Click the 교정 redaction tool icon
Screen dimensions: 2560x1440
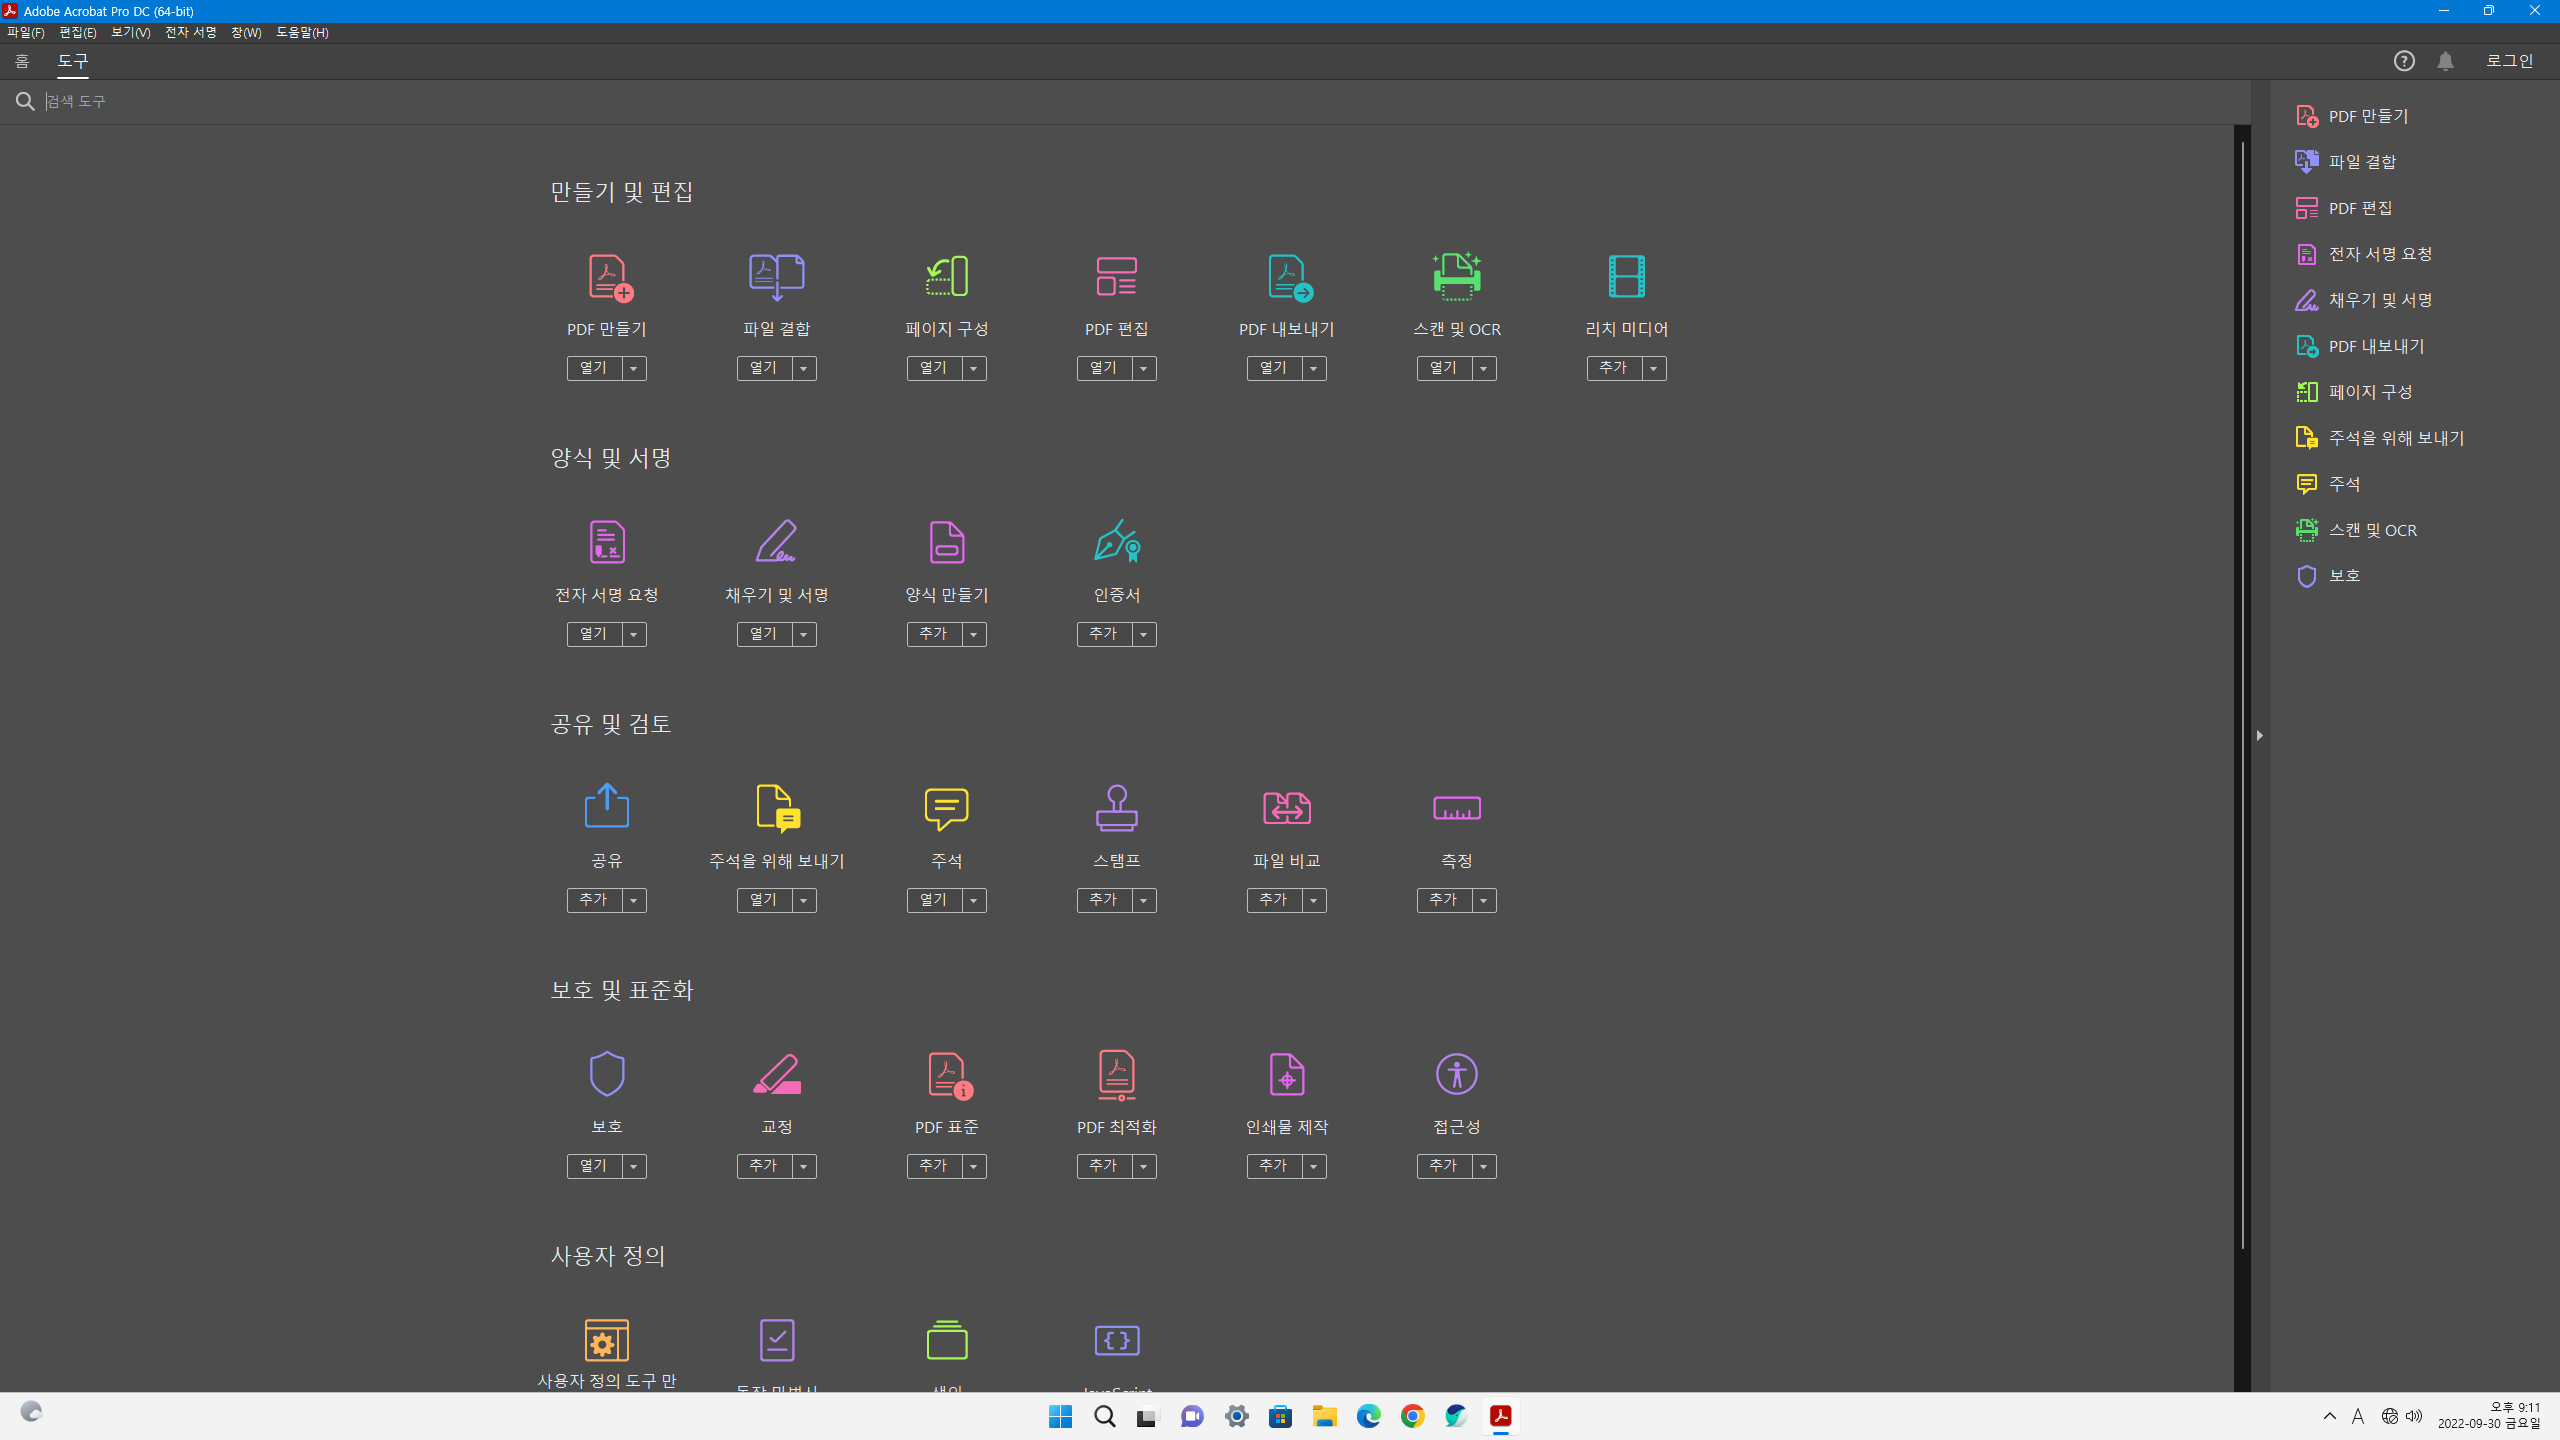pyautogui.click(x=777, y=1074)
